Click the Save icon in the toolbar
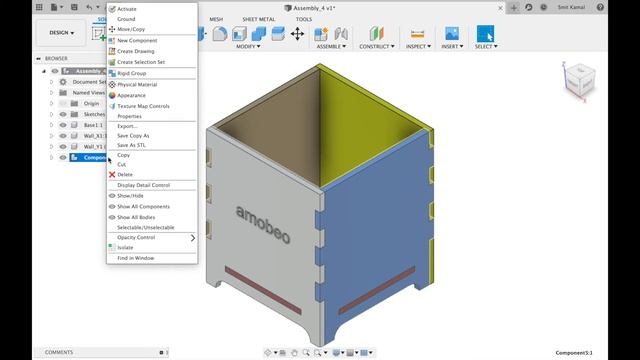640x360 pixels. (74, 7)
